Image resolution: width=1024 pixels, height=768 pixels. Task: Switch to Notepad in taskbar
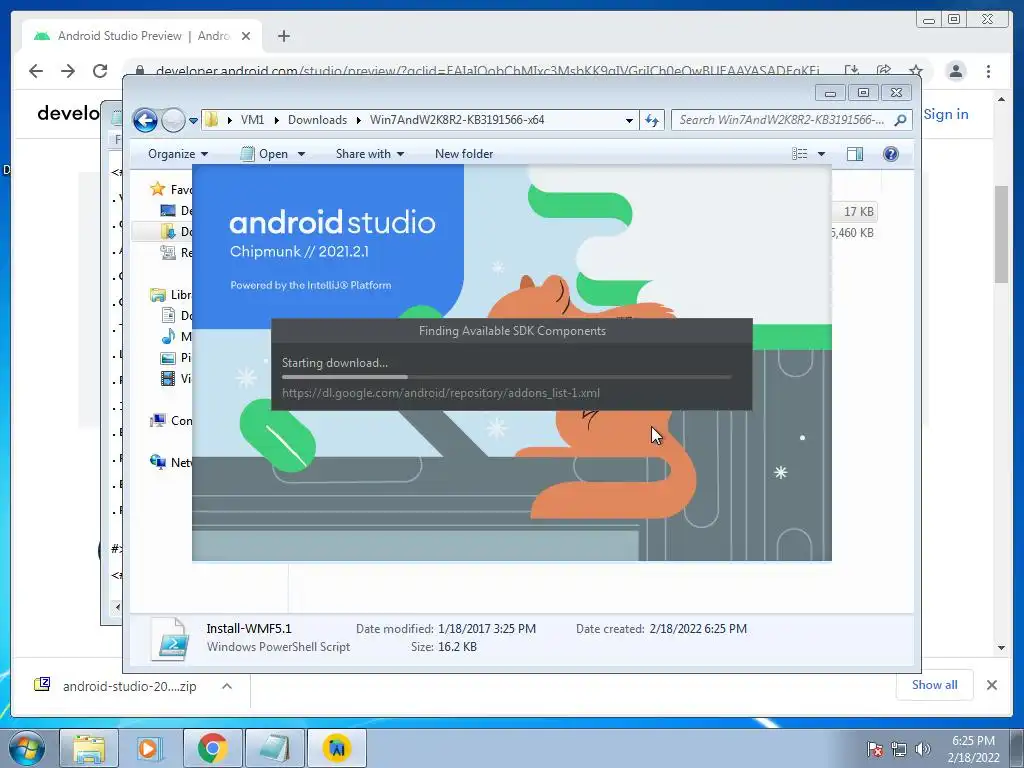click(274, 748)
